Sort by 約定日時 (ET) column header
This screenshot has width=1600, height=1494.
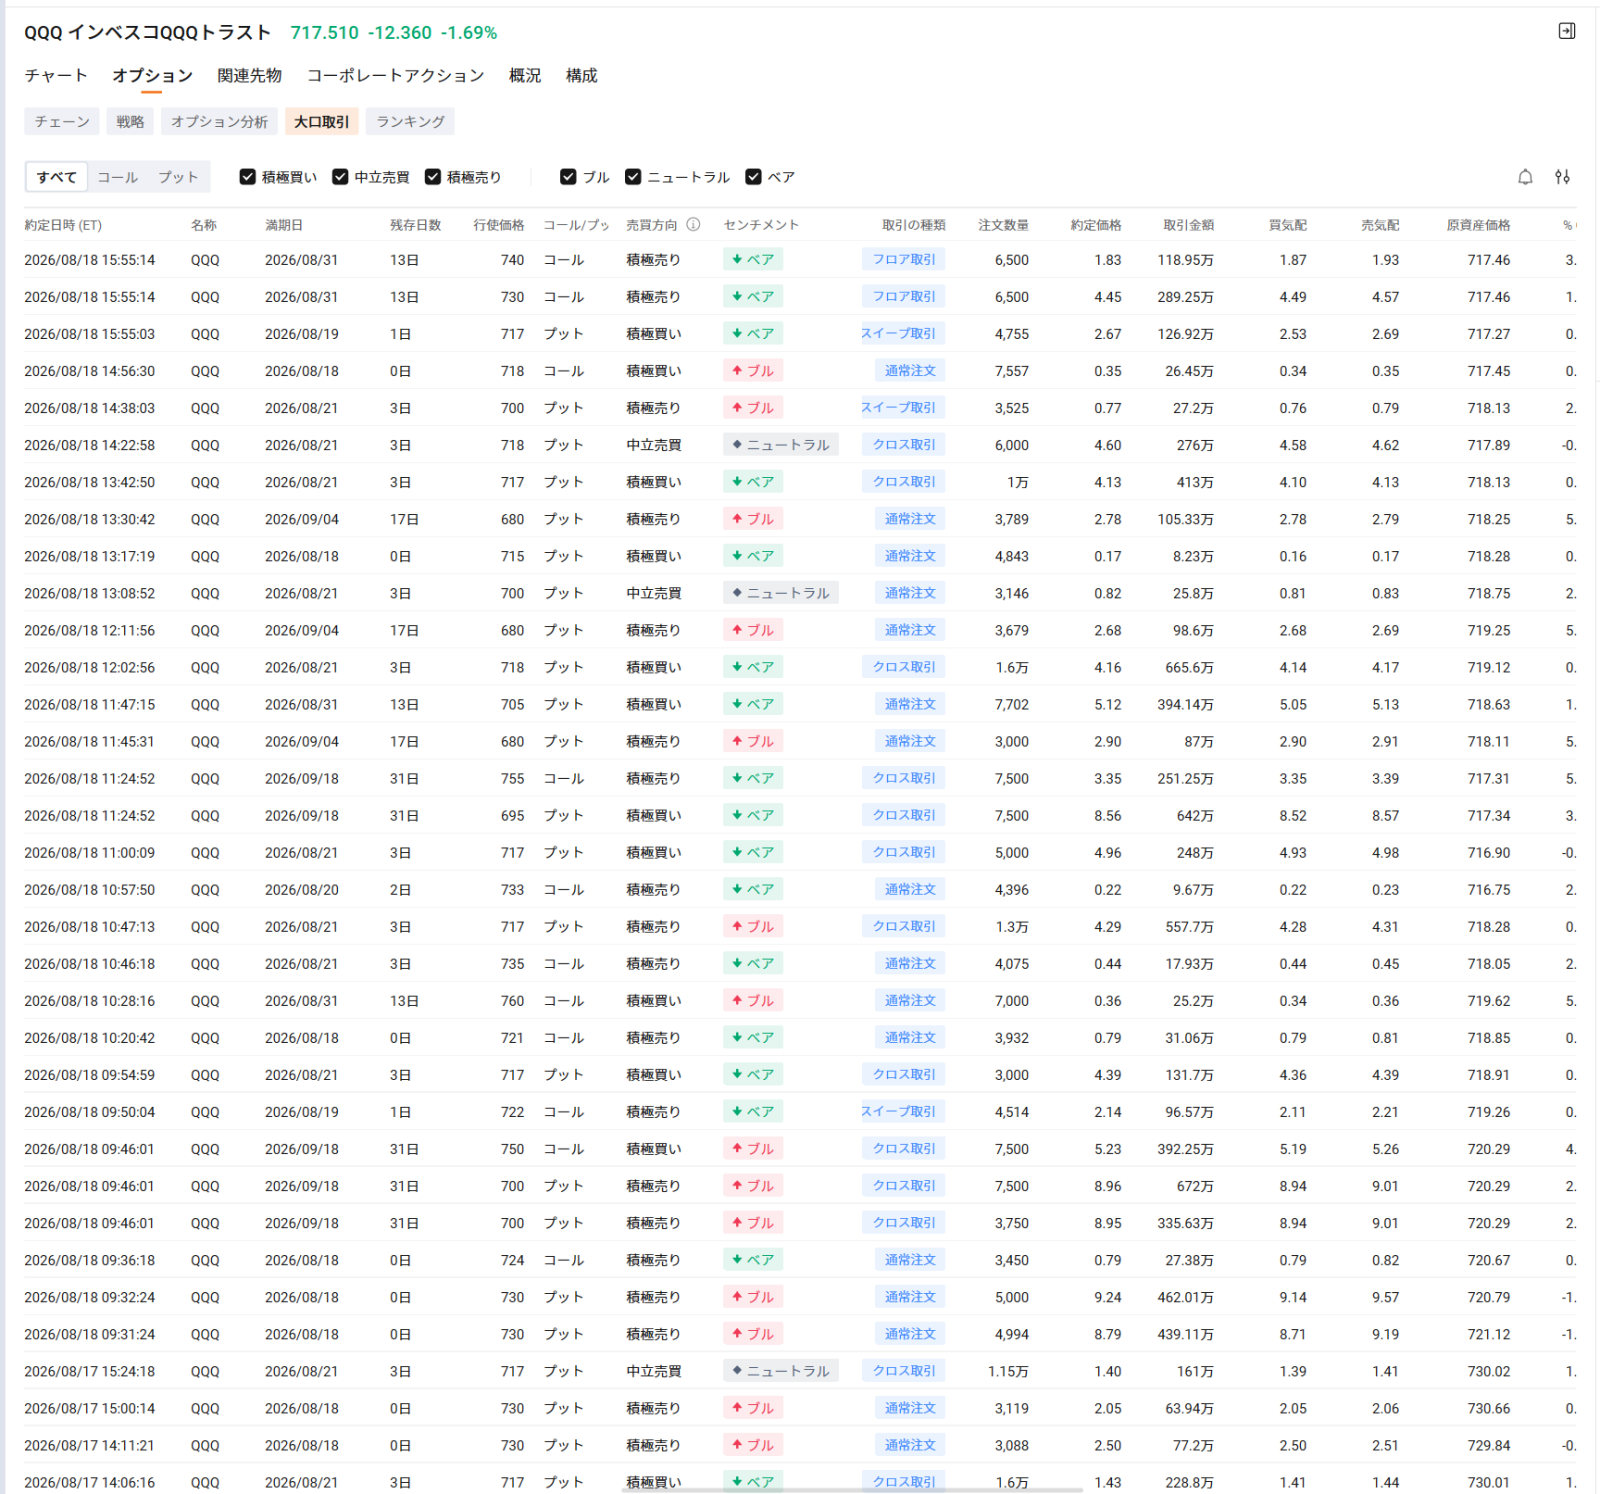pyautogui.click(x=63, y=225)
